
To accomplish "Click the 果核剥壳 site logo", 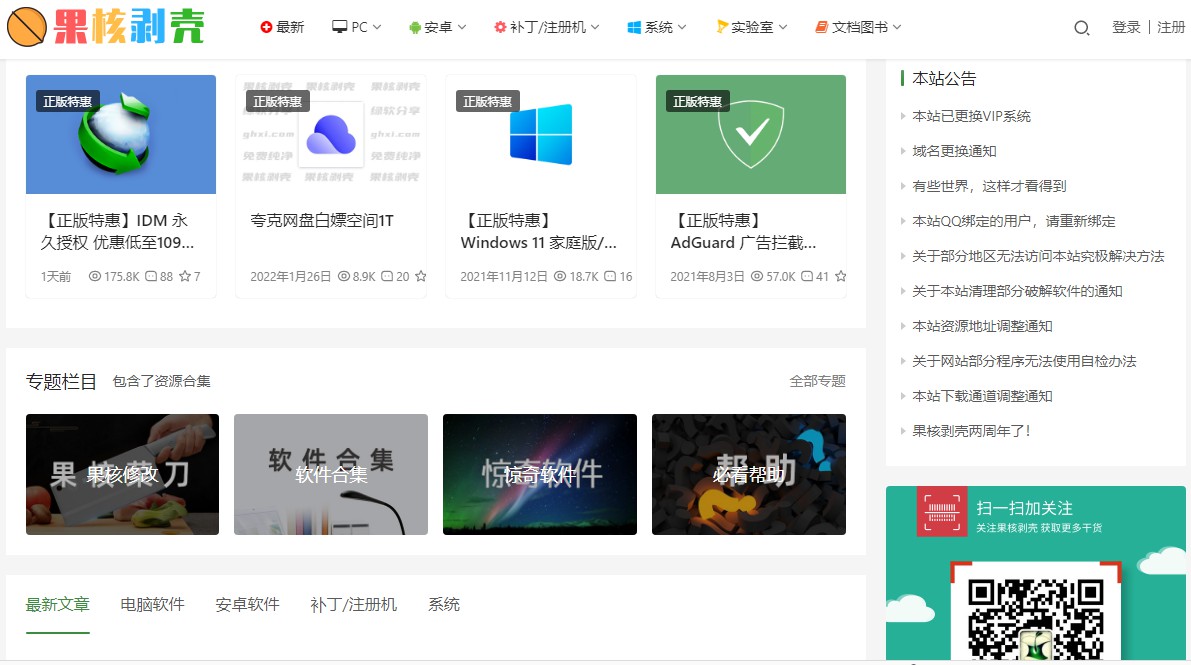I will pyautogui.click(x=106, y=27).
